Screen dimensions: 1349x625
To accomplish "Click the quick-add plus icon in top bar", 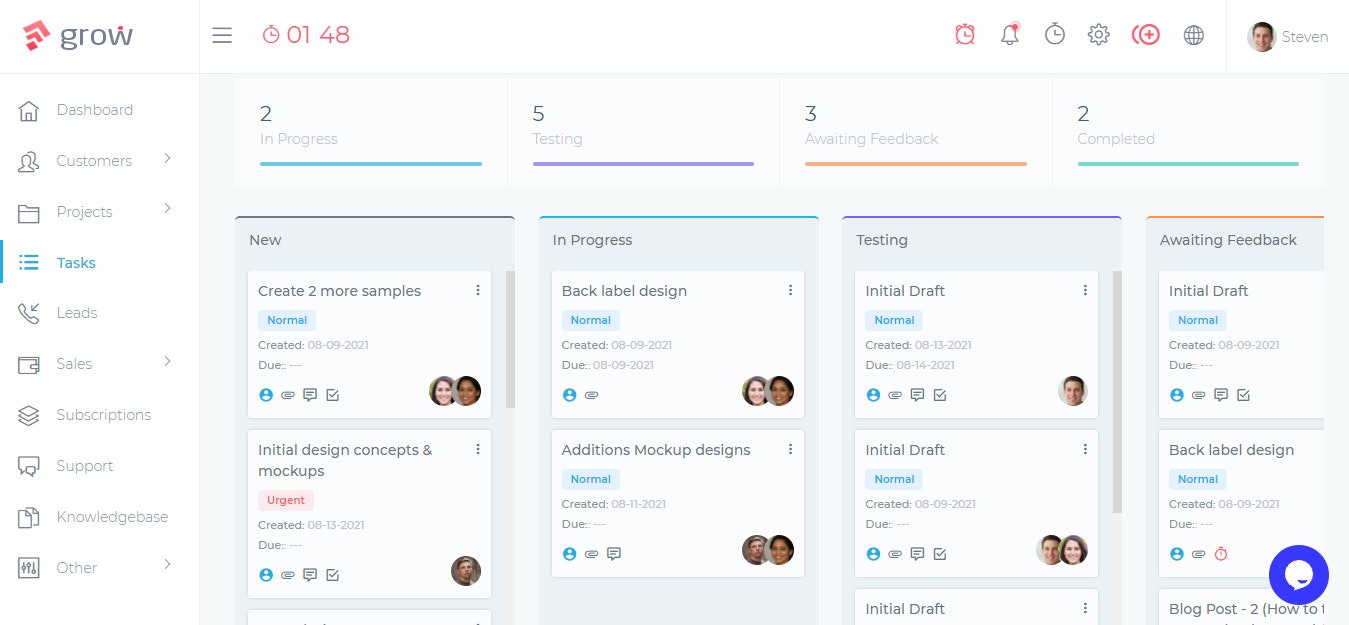I will click(1146, 34).
